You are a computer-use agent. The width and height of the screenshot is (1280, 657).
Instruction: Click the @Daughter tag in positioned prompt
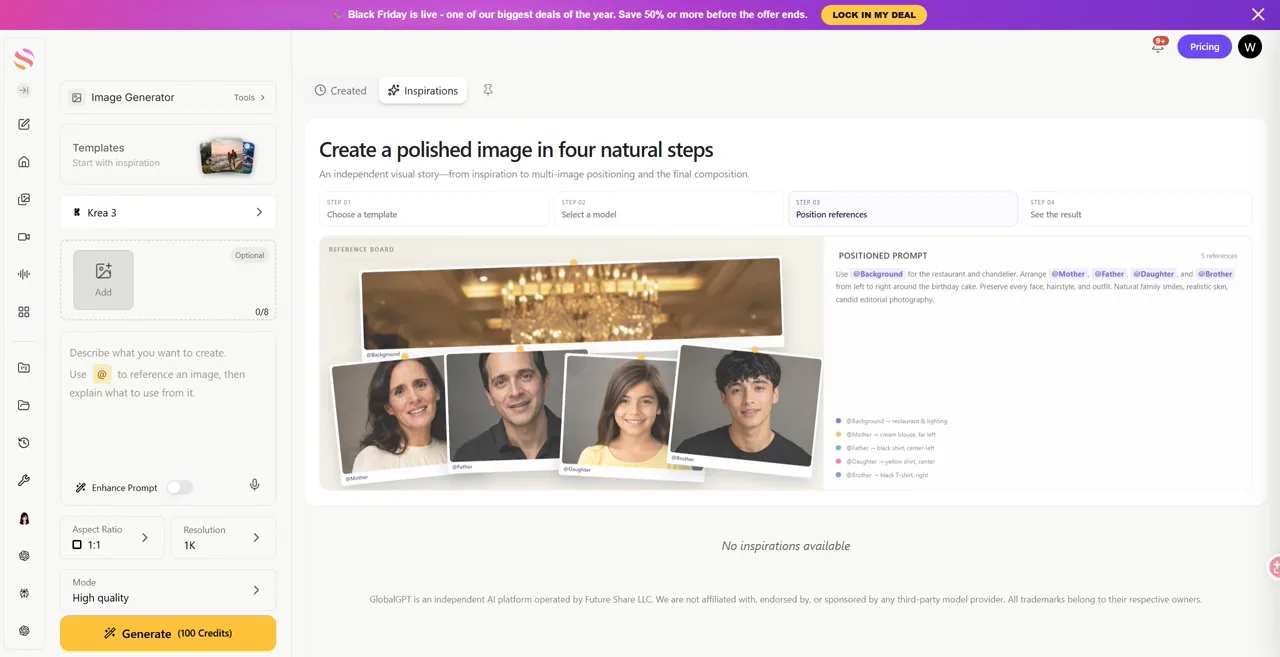pos(1154,274)
